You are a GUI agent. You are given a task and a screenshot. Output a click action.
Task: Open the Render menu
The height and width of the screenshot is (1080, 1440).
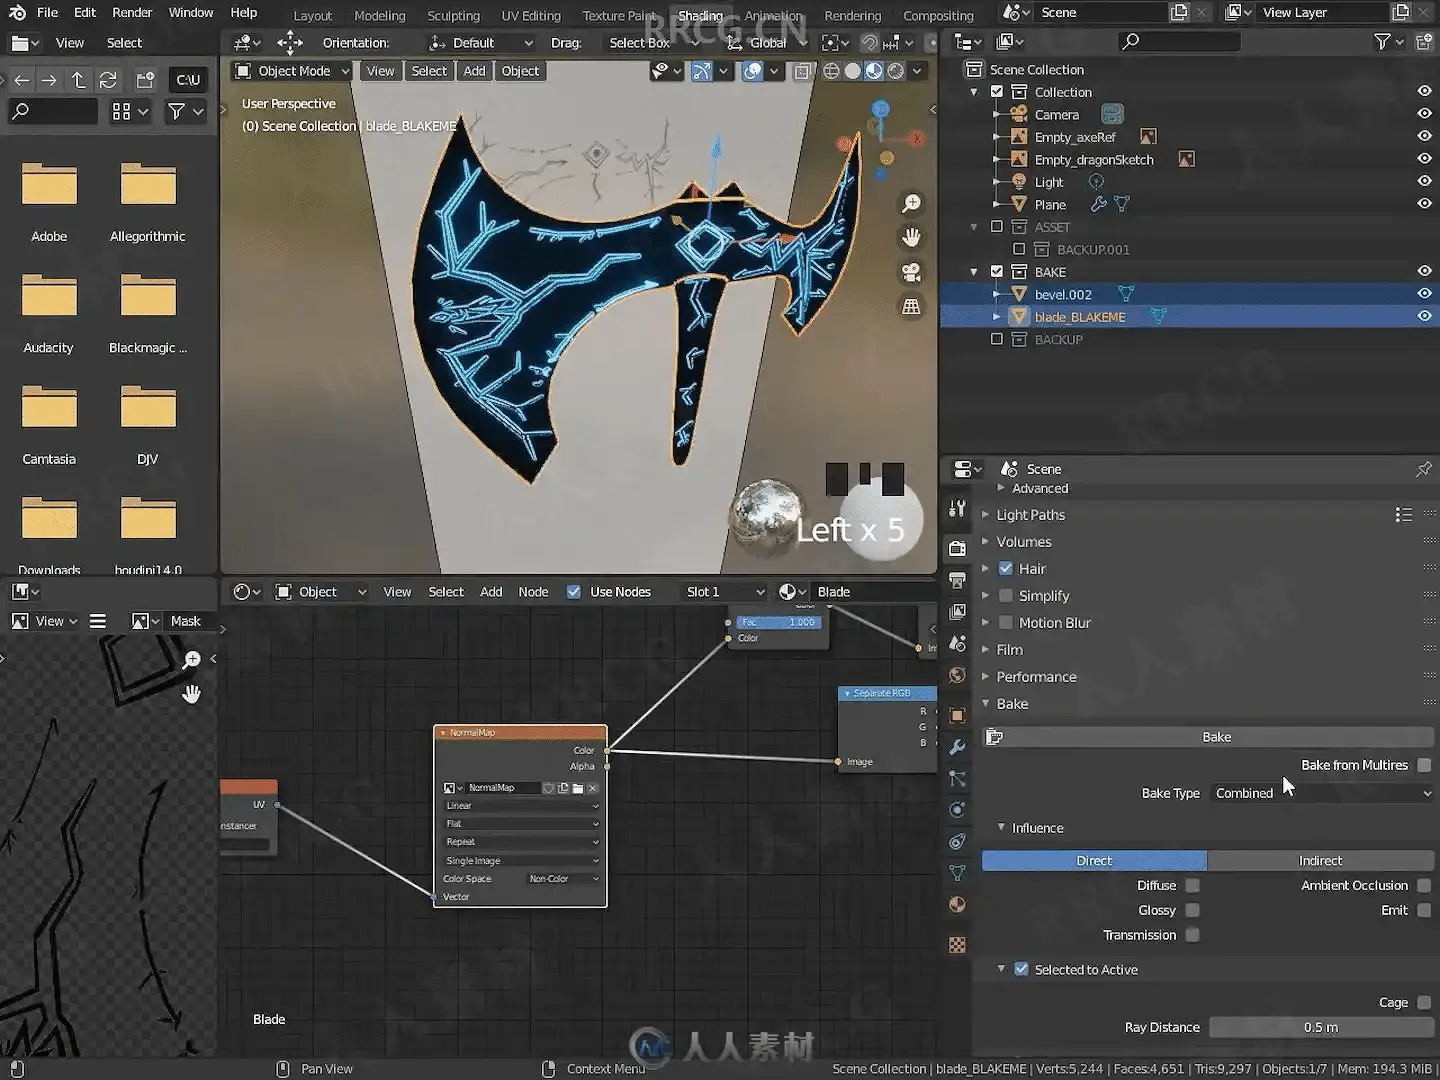132,13
